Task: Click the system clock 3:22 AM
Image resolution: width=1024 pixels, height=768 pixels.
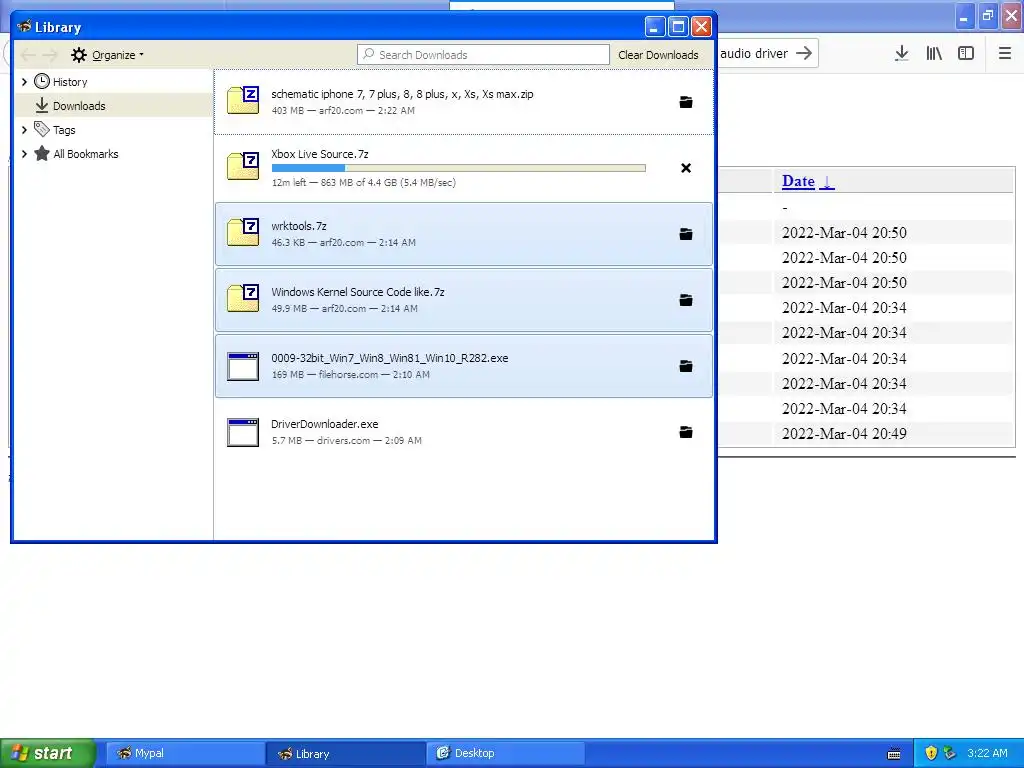Action: point(987,753)
